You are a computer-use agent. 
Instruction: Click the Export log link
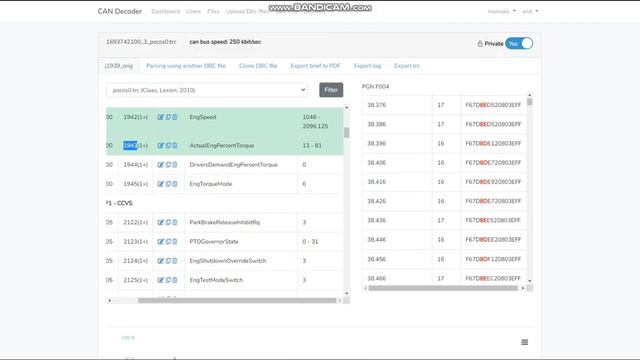pyautogui.click(x=367, y=66)
